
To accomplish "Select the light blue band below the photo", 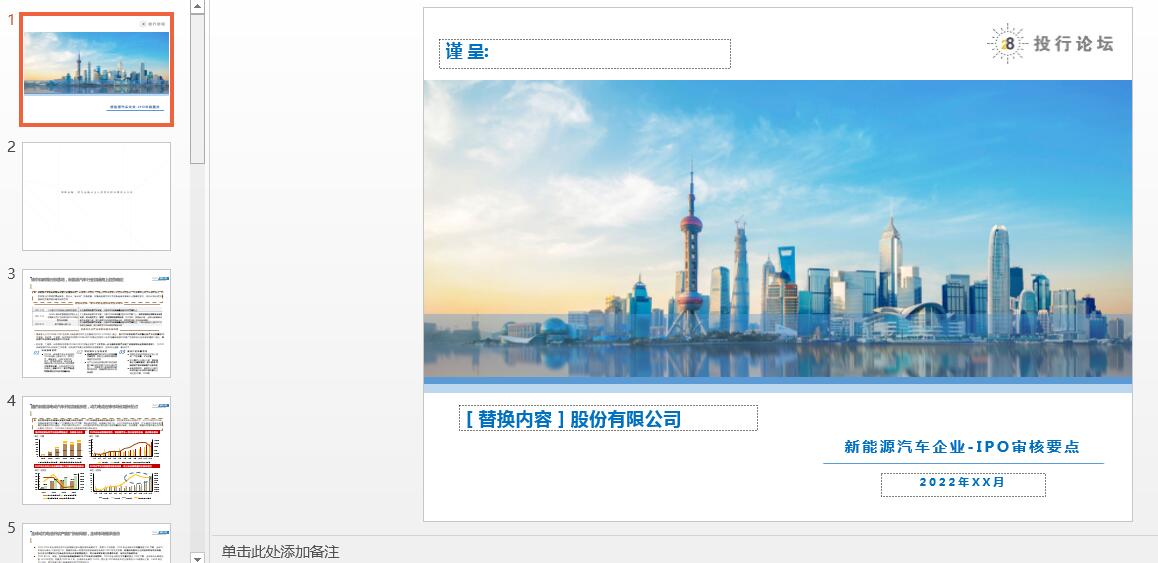I will tap(778, 386).
